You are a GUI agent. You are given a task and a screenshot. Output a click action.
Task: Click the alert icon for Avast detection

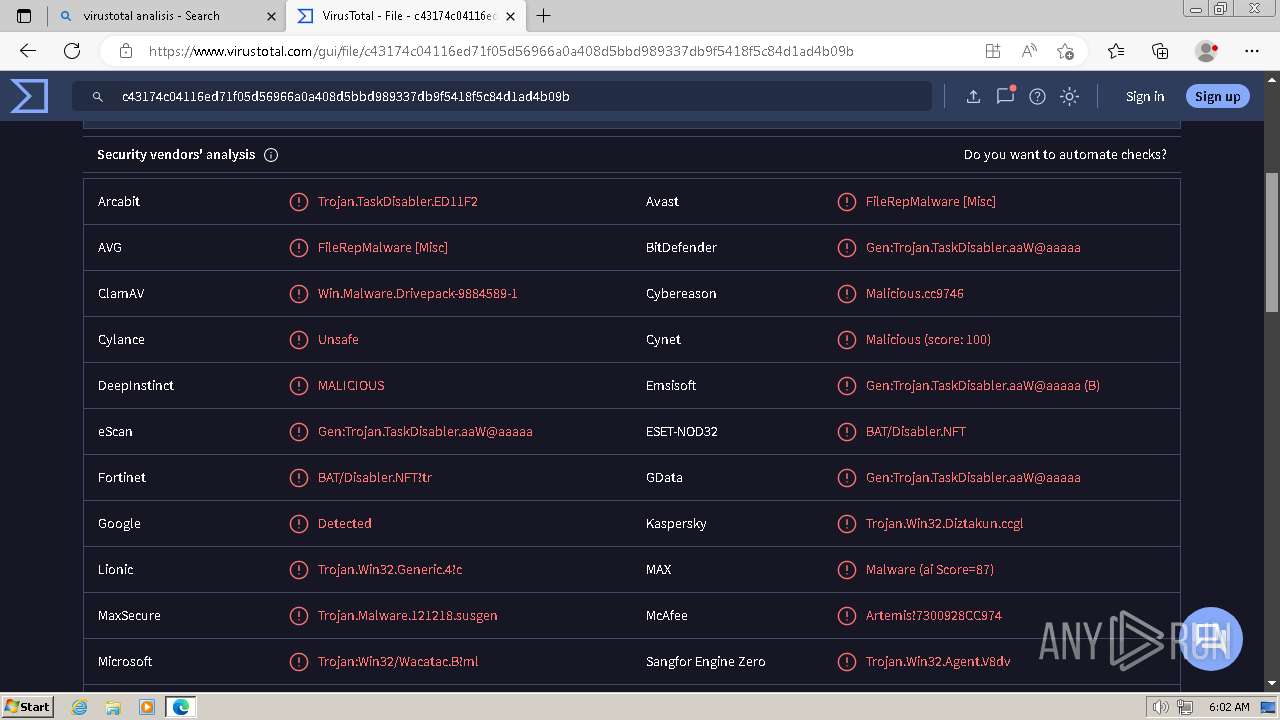pos(846,202)
